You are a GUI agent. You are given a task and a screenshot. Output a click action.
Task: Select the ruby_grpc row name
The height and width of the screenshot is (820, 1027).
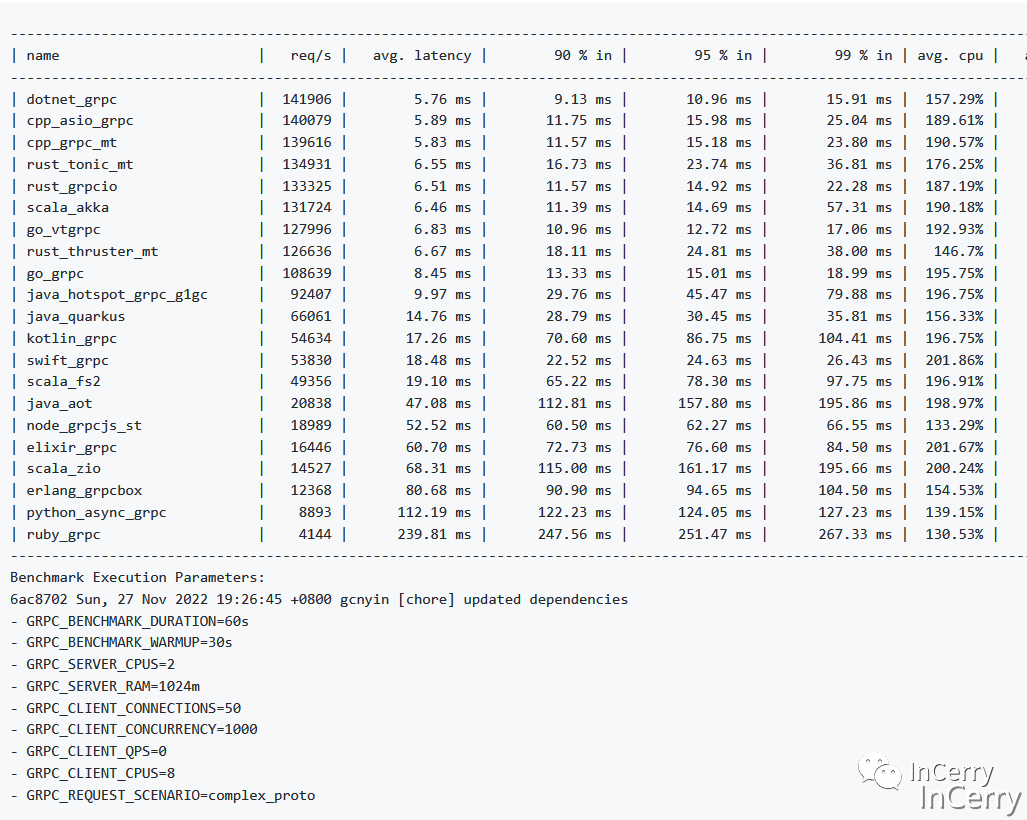tap(63, 534)
